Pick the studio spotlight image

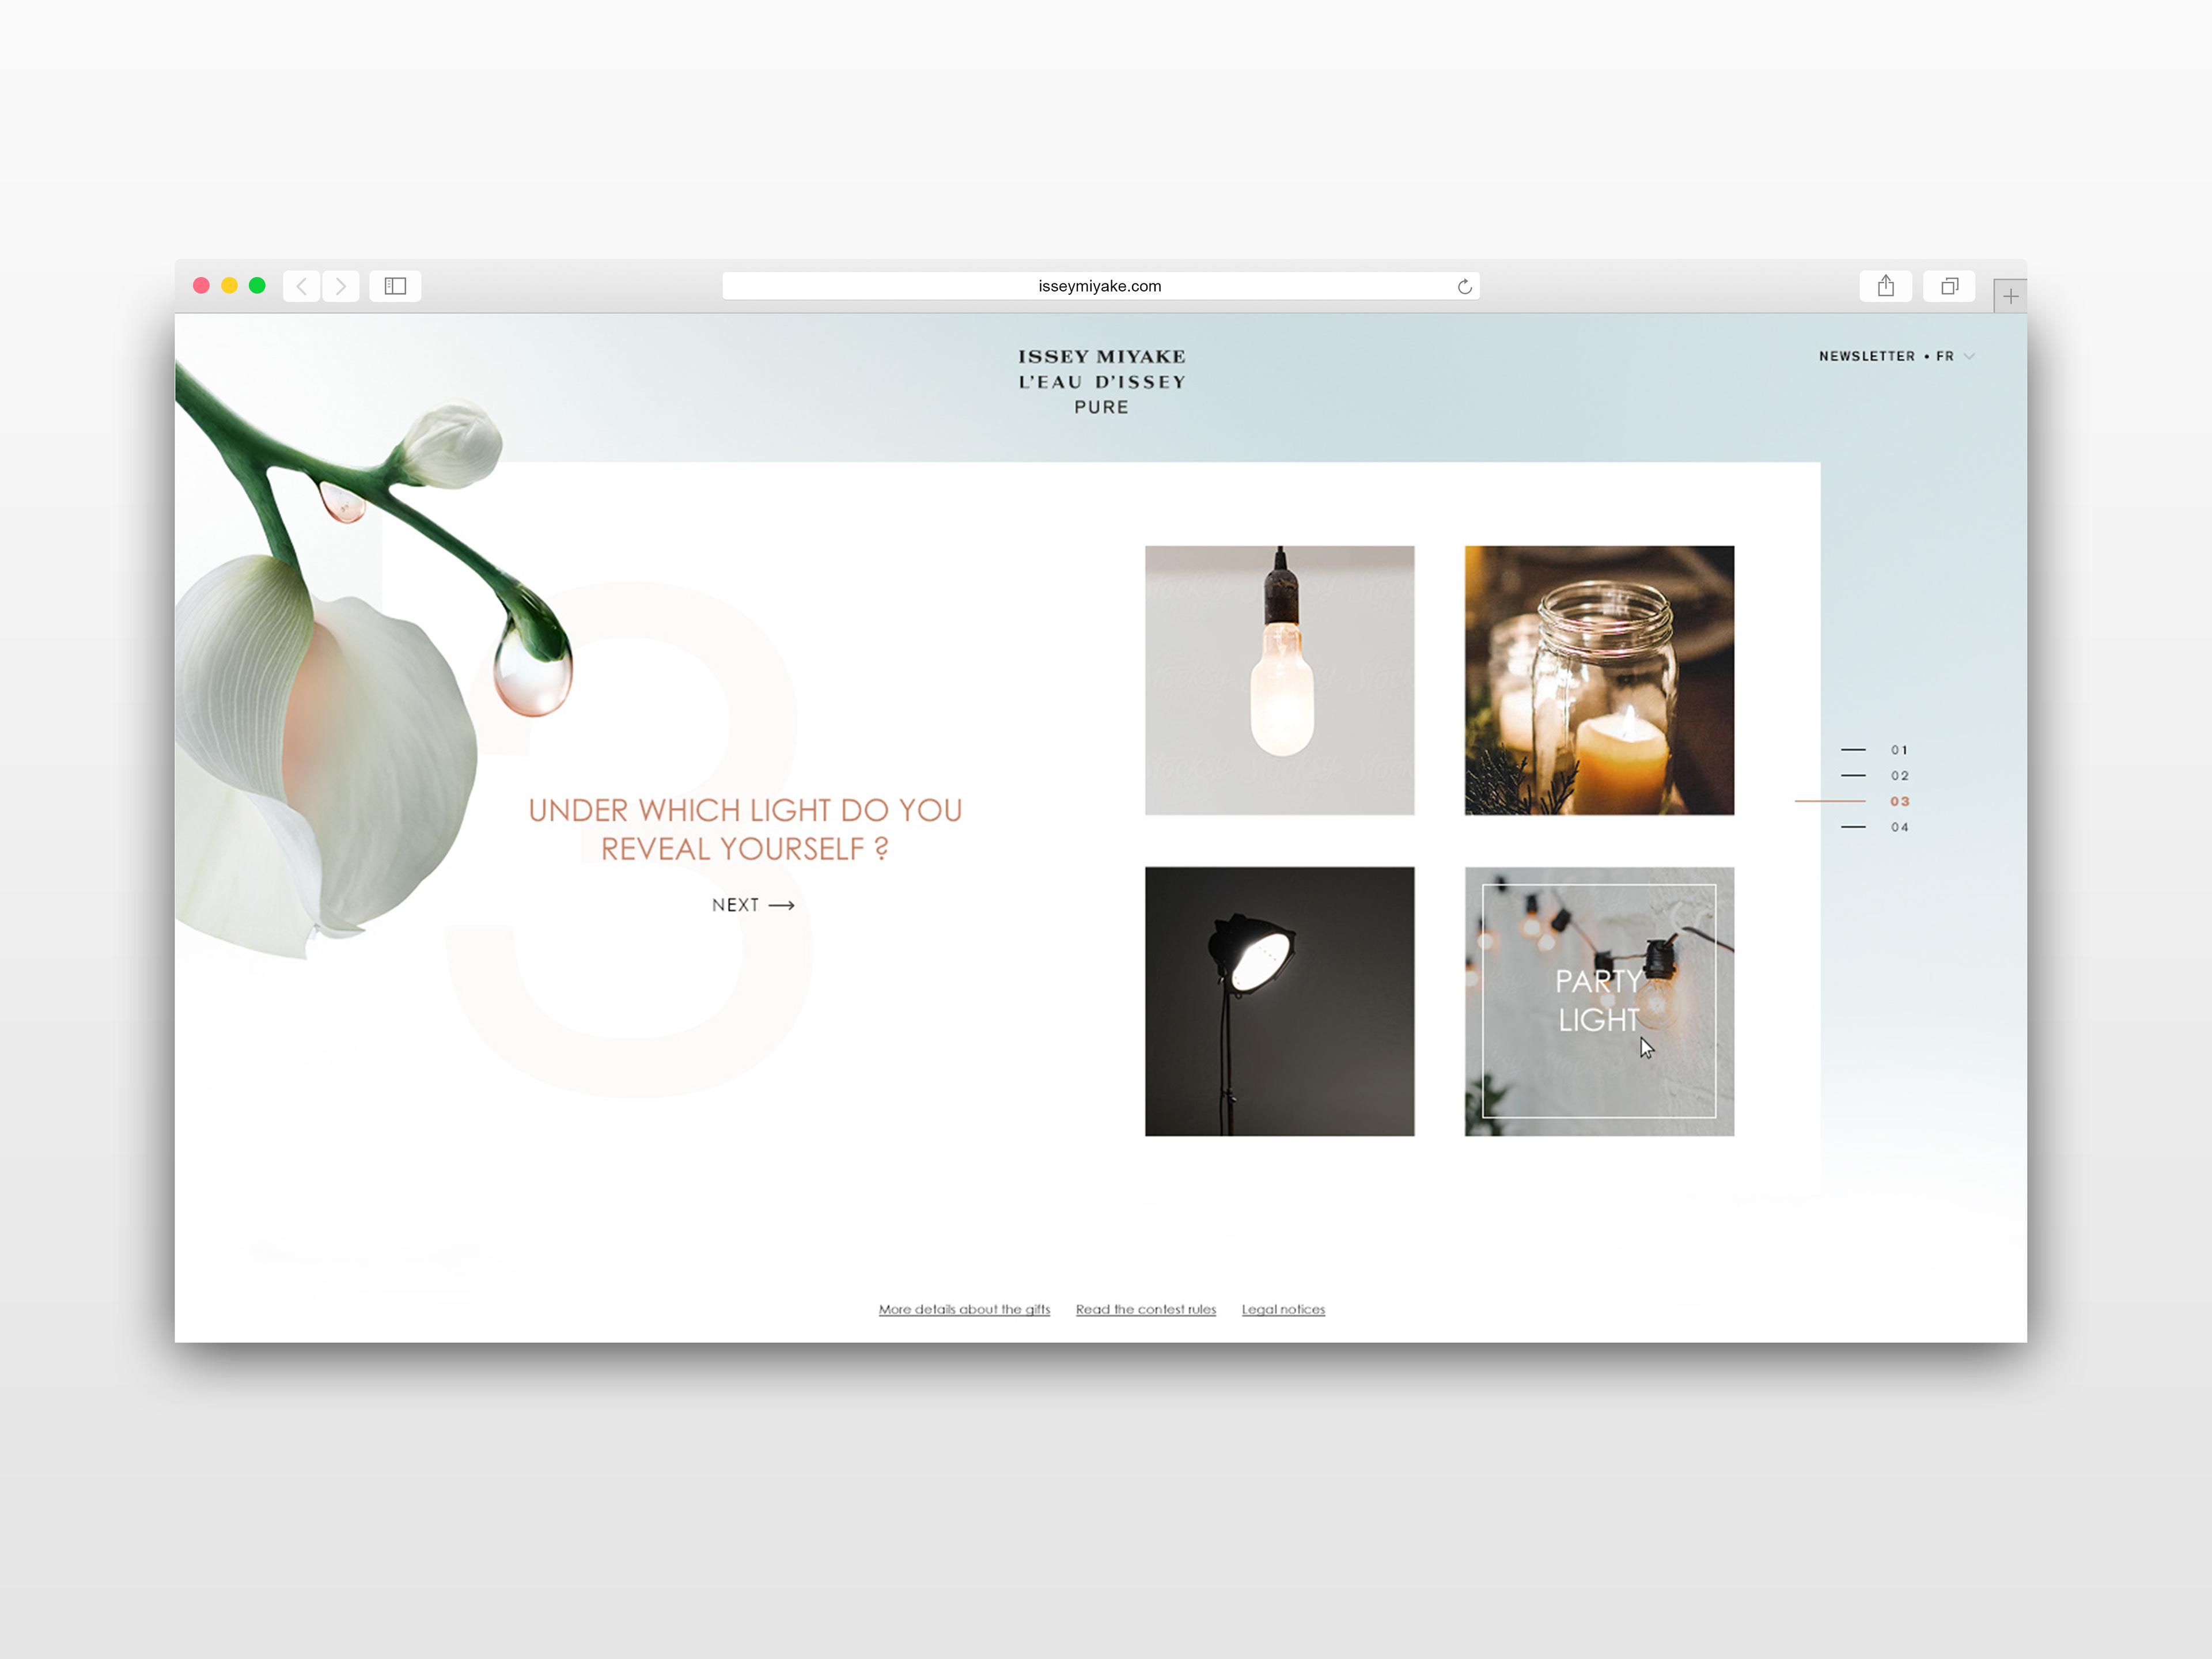1279,1001
